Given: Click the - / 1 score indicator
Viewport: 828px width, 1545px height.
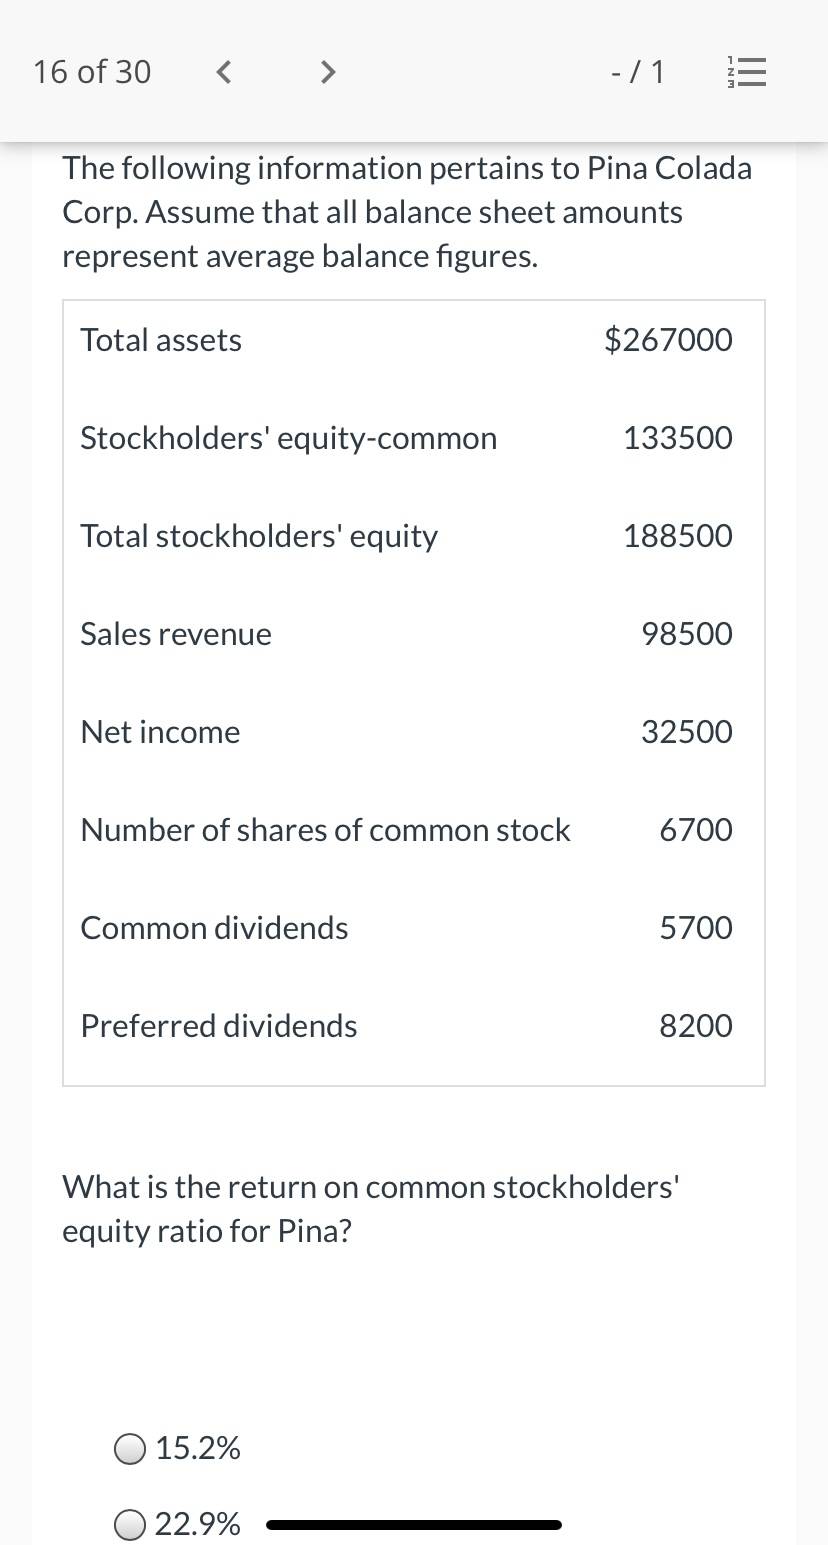Looking at the screenshot, I should 637,72.
